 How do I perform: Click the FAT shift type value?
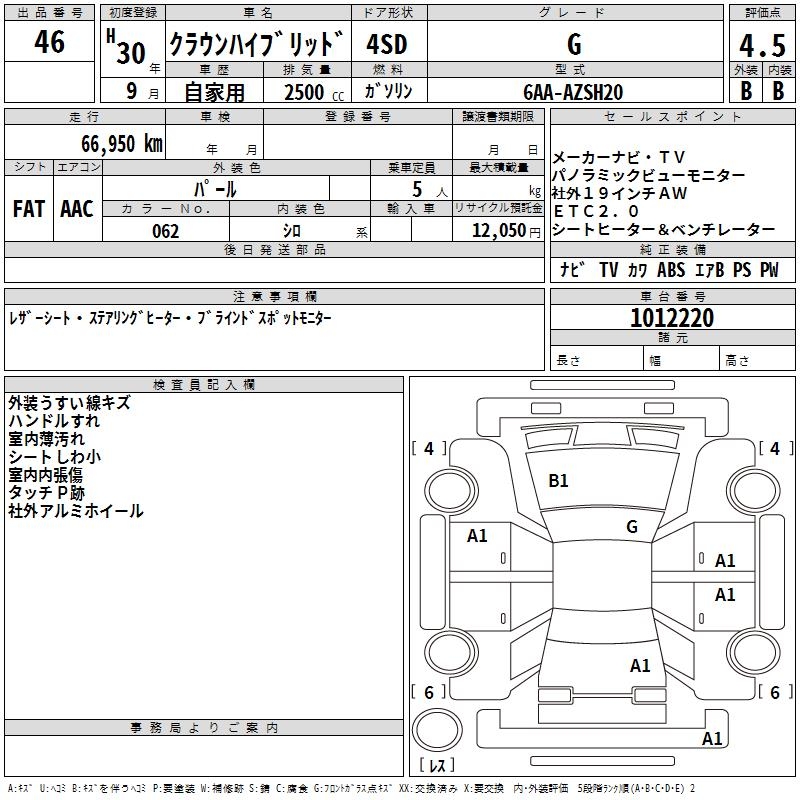(29, 209)
